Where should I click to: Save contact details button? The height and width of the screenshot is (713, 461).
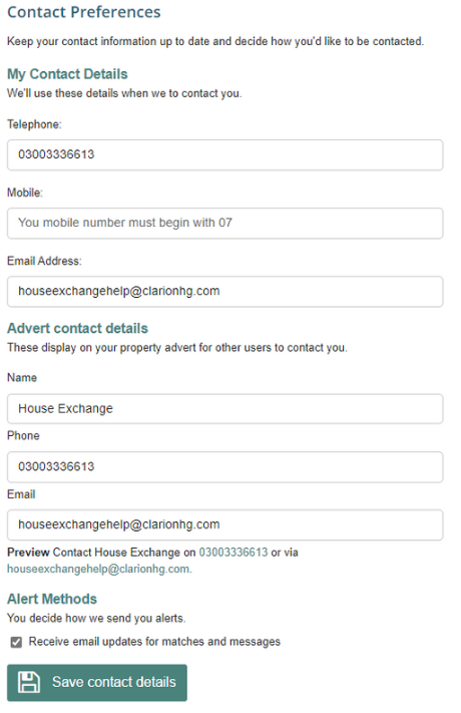click(97, 683)
